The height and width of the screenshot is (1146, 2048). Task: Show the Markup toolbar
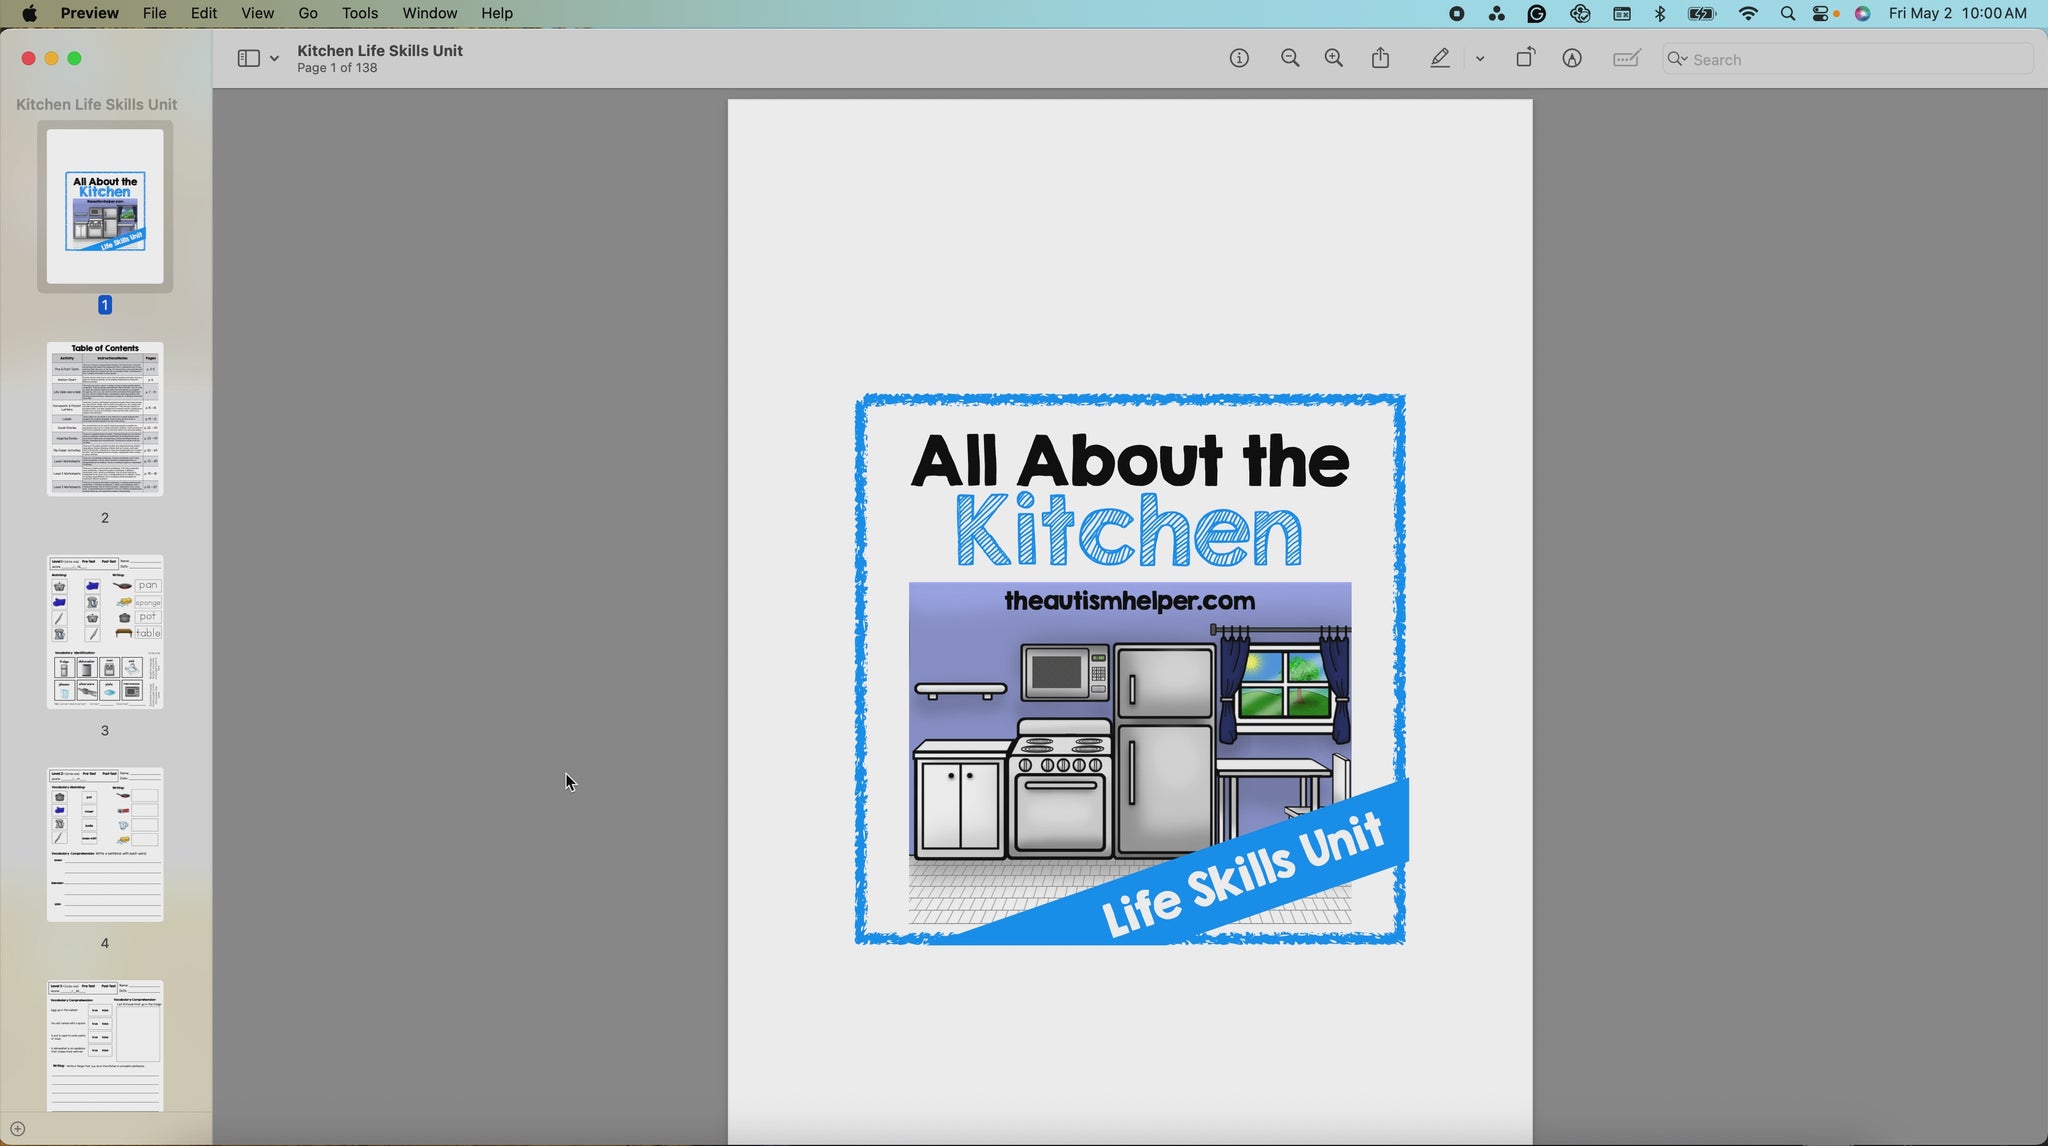[1572, 59]
